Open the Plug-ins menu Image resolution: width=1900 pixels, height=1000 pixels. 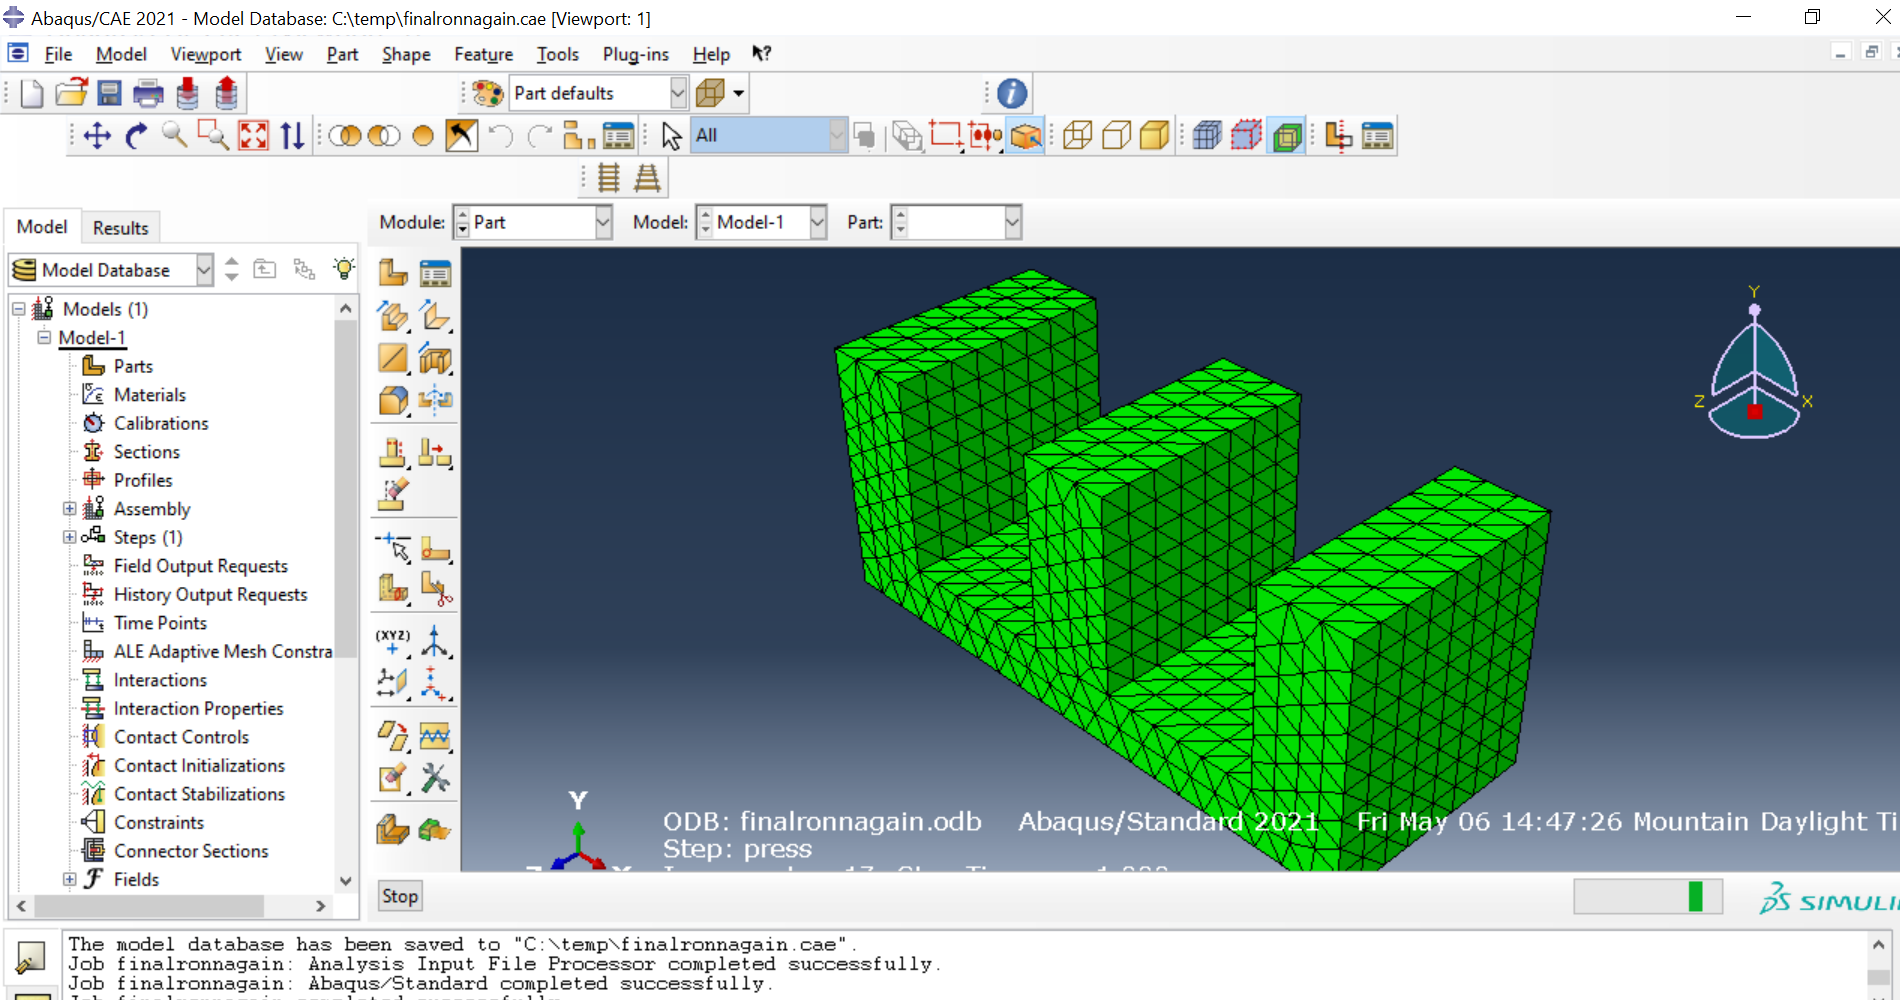(635, 54)
